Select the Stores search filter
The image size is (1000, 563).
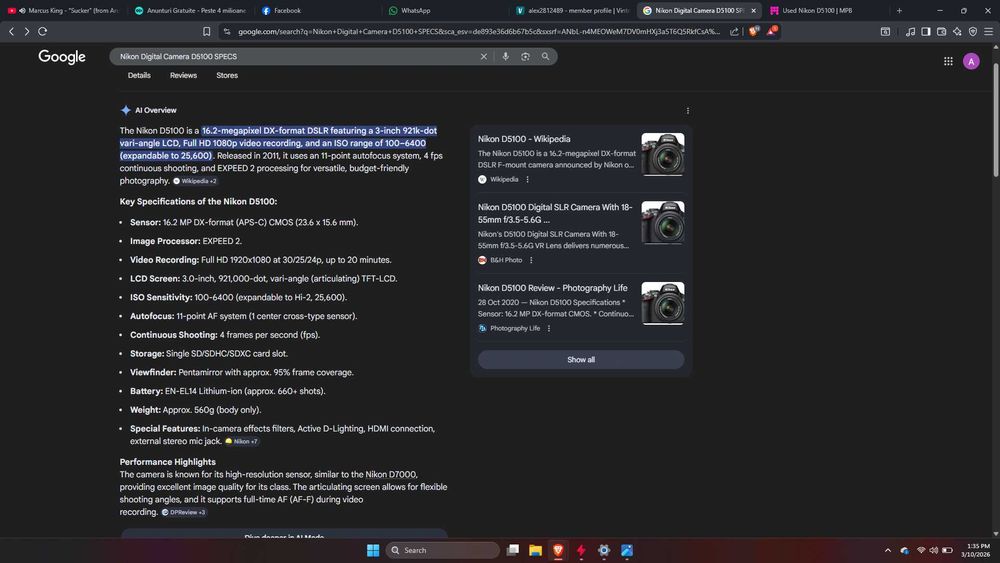(x=227, y=75)
